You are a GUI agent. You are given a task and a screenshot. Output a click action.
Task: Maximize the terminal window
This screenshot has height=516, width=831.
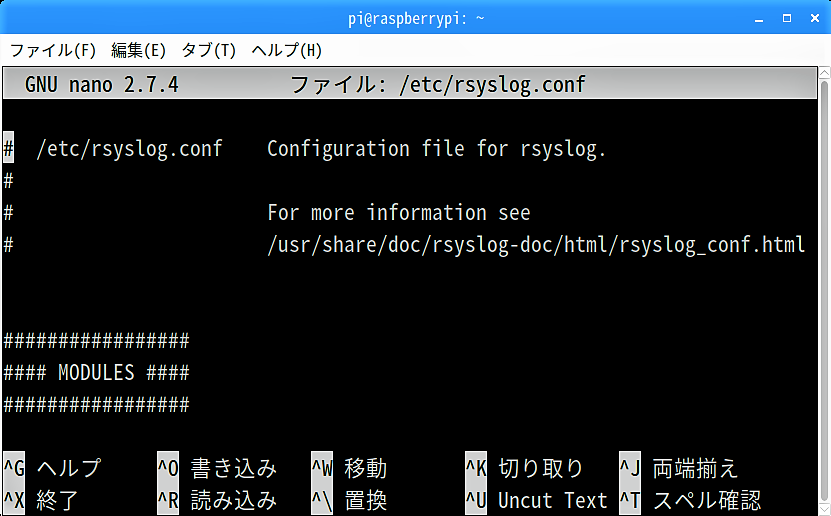787,19
